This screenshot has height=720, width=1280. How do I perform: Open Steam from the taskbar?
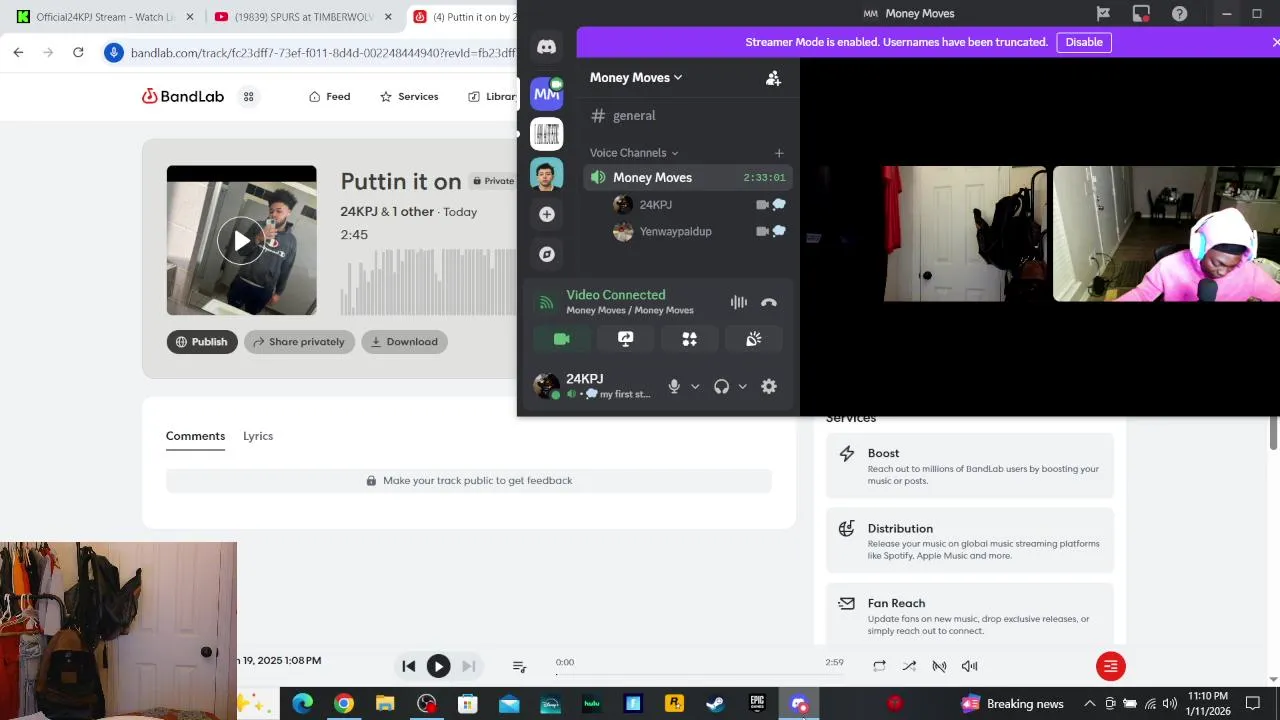pos(715,704)
